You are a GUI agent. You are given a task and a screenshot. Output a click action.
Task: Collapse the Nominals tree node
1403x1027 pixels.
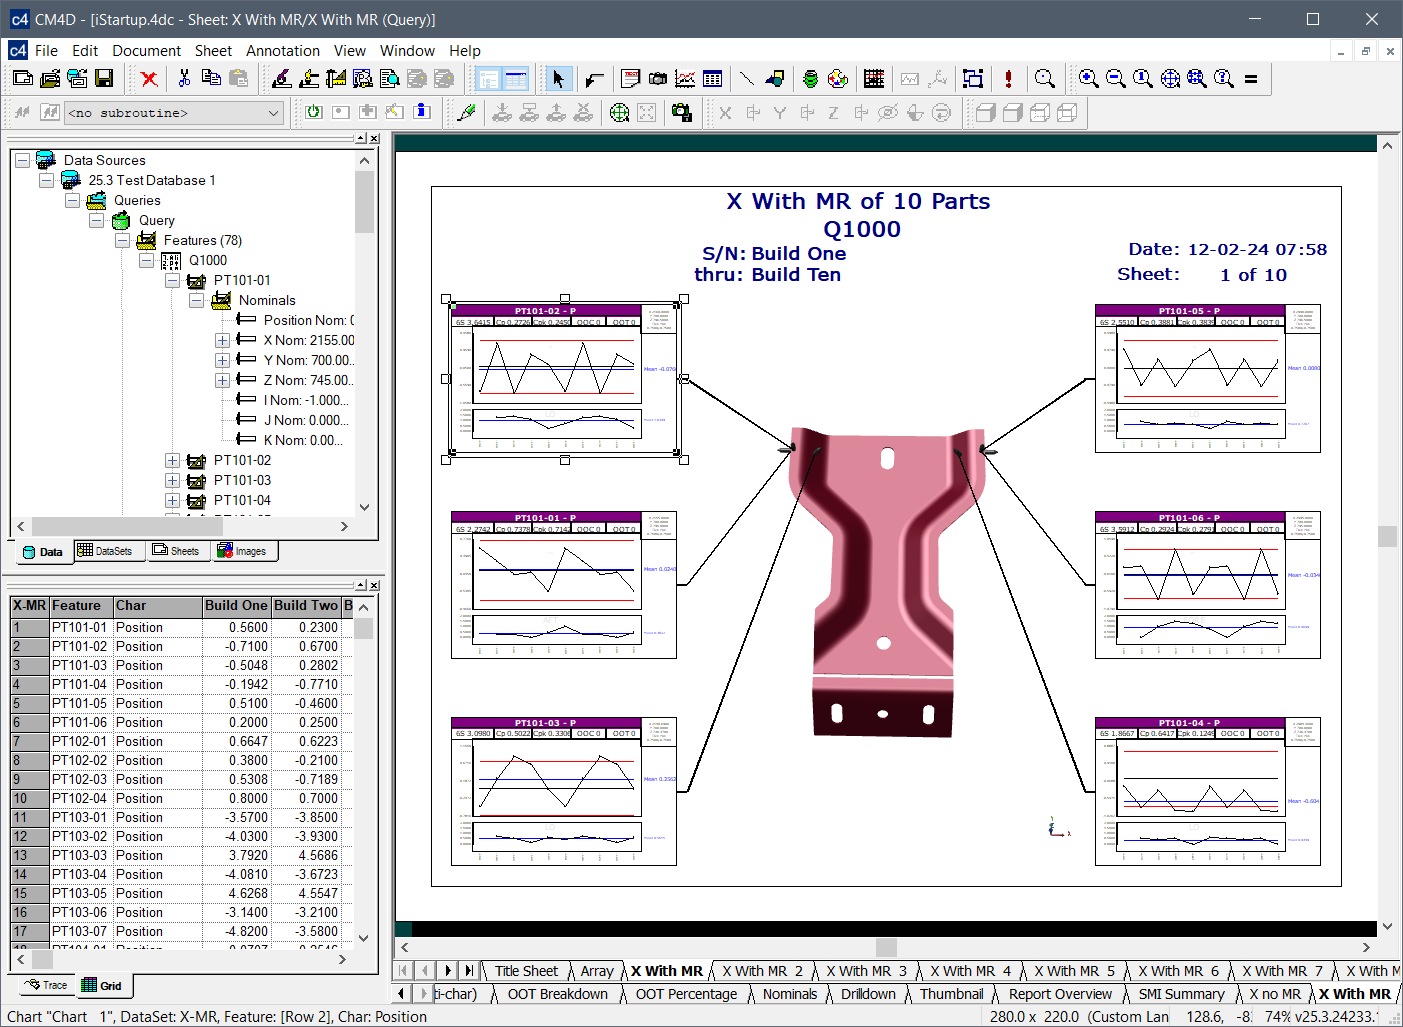pos(197,300)
